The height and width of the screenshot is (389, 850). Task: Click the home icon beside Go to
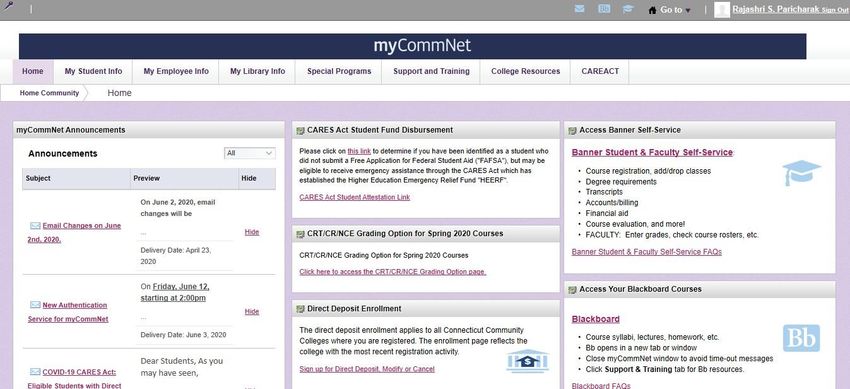tap(652, 10)
